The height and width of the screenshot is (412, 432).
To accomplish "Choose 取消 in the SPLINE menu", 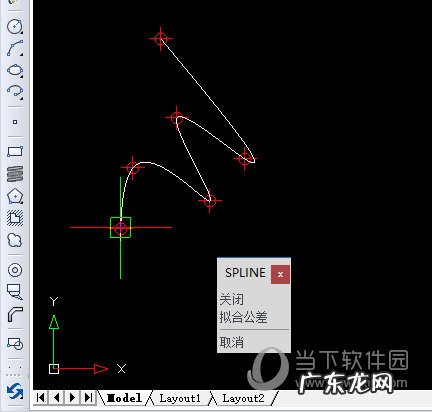I will [232, 342].
